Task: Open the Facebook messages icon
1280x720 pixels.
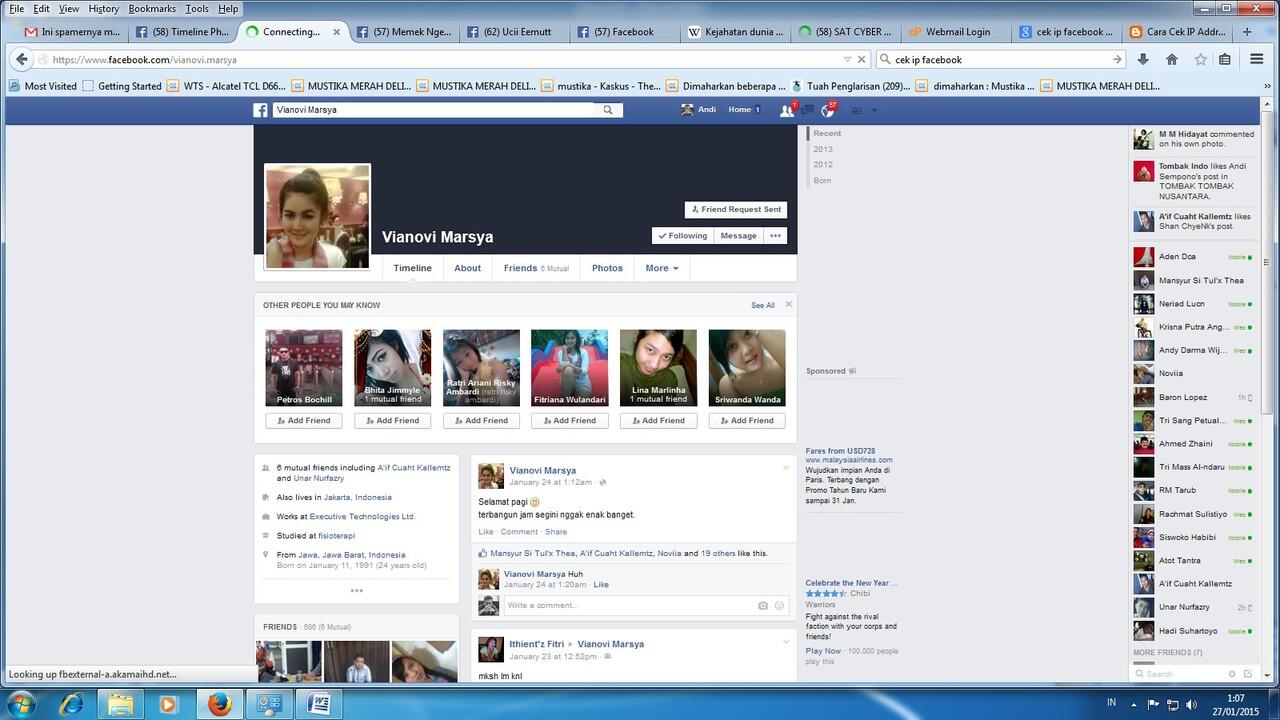Action: point(809,110)
